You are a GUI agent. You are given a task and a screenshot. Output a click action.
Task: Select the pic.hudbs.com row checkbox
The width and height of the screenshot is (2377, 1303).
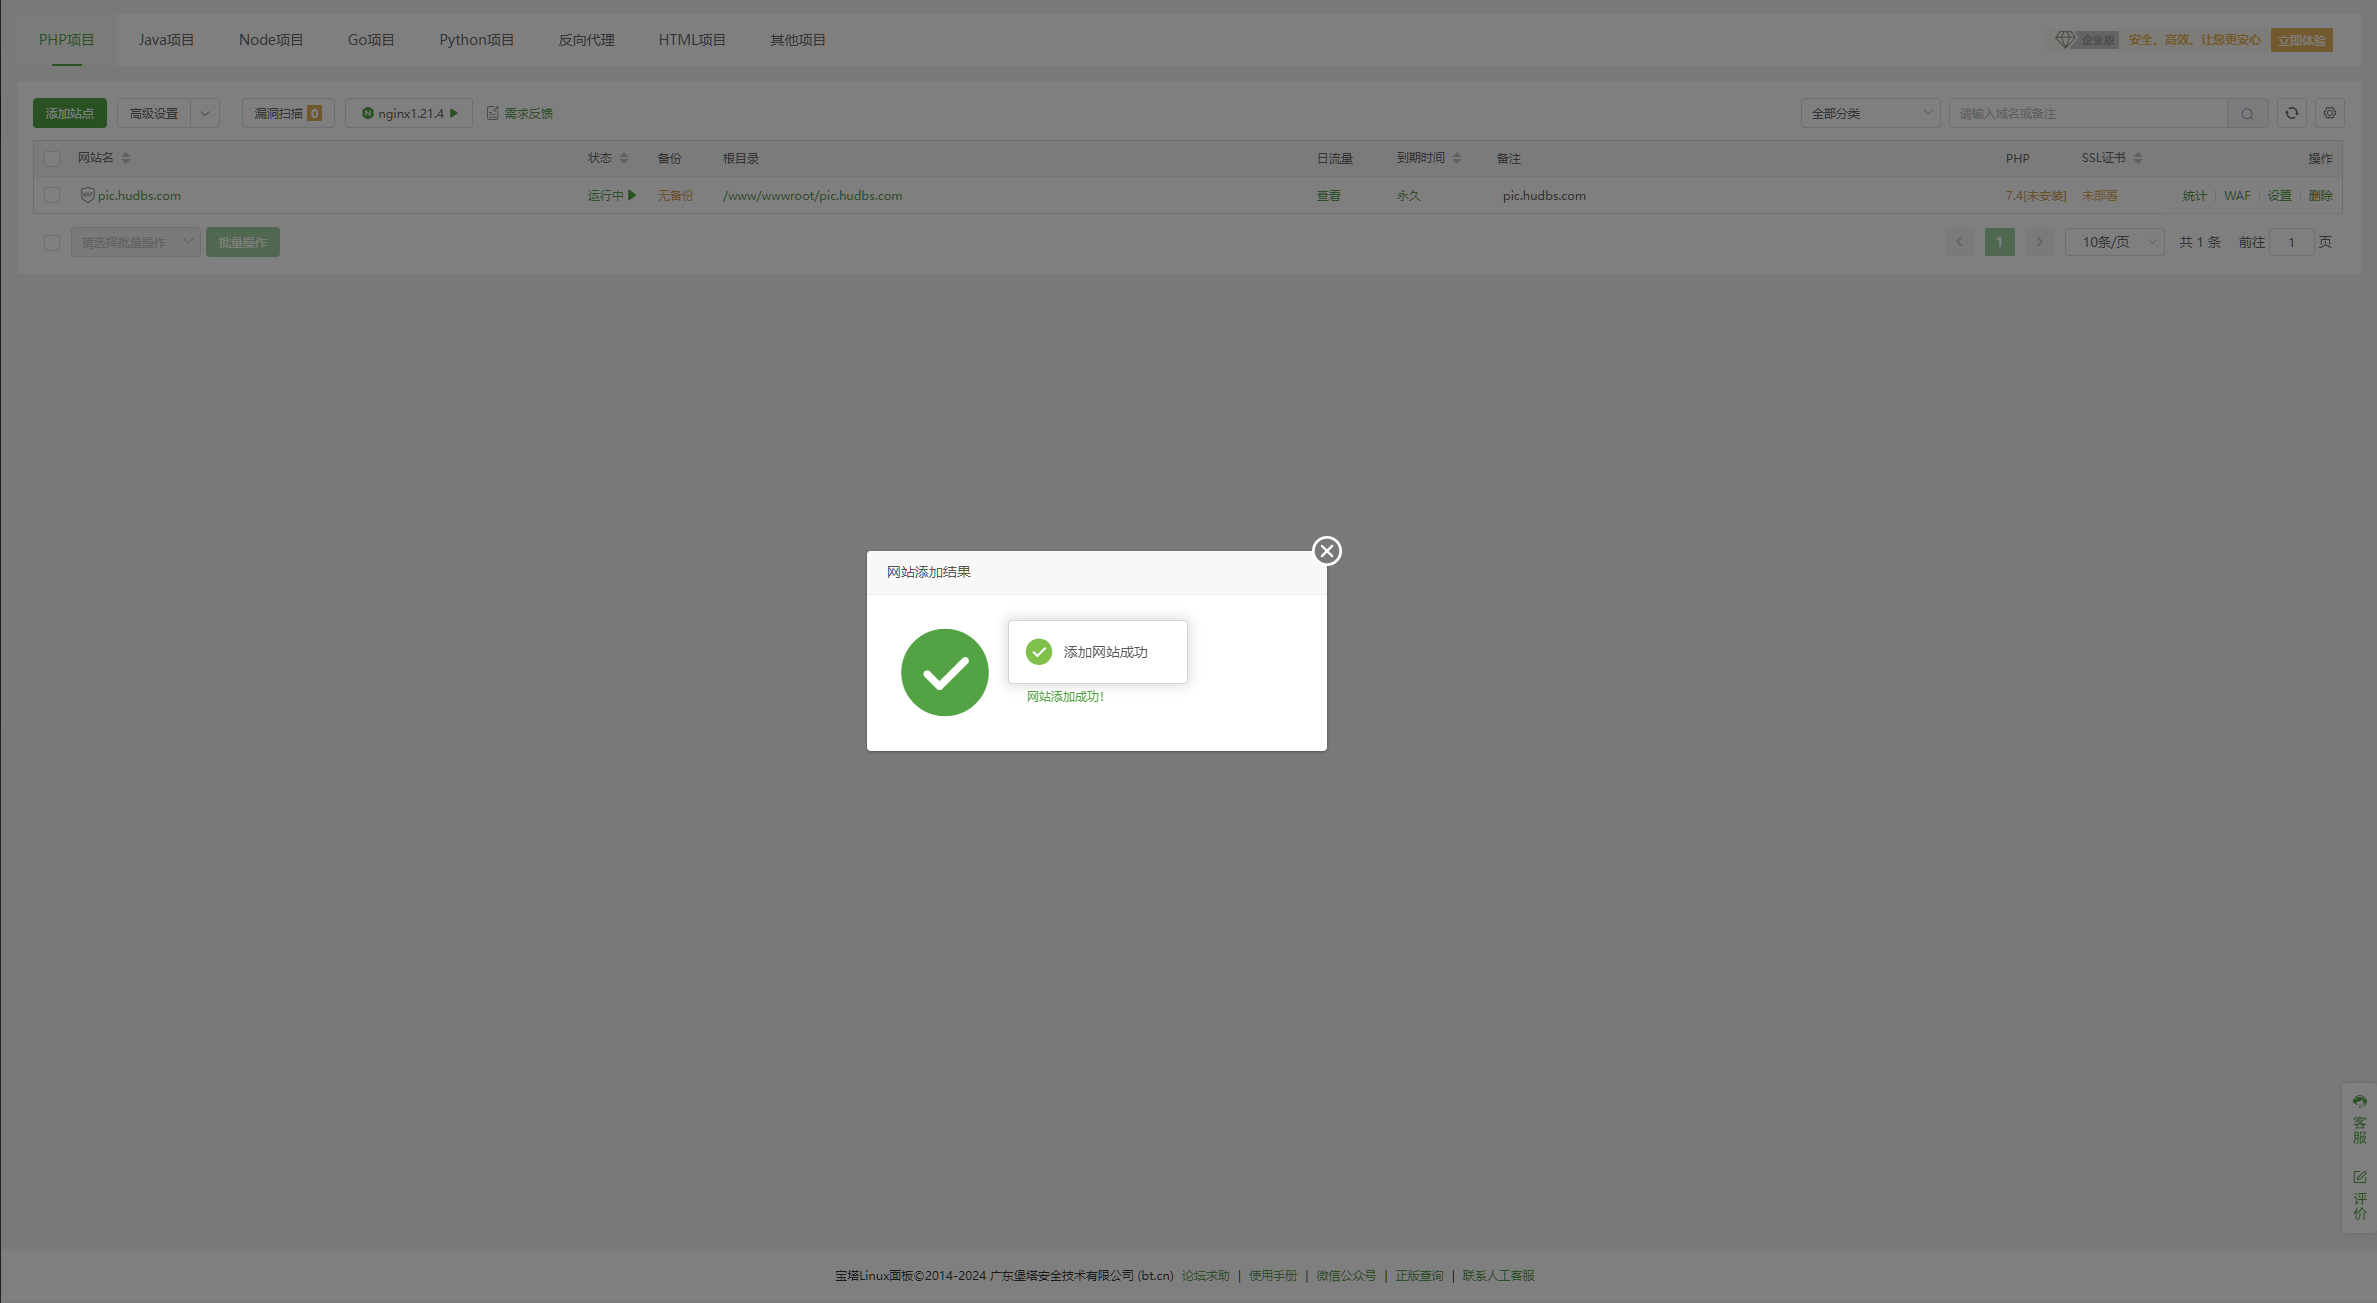pos(52,195)
